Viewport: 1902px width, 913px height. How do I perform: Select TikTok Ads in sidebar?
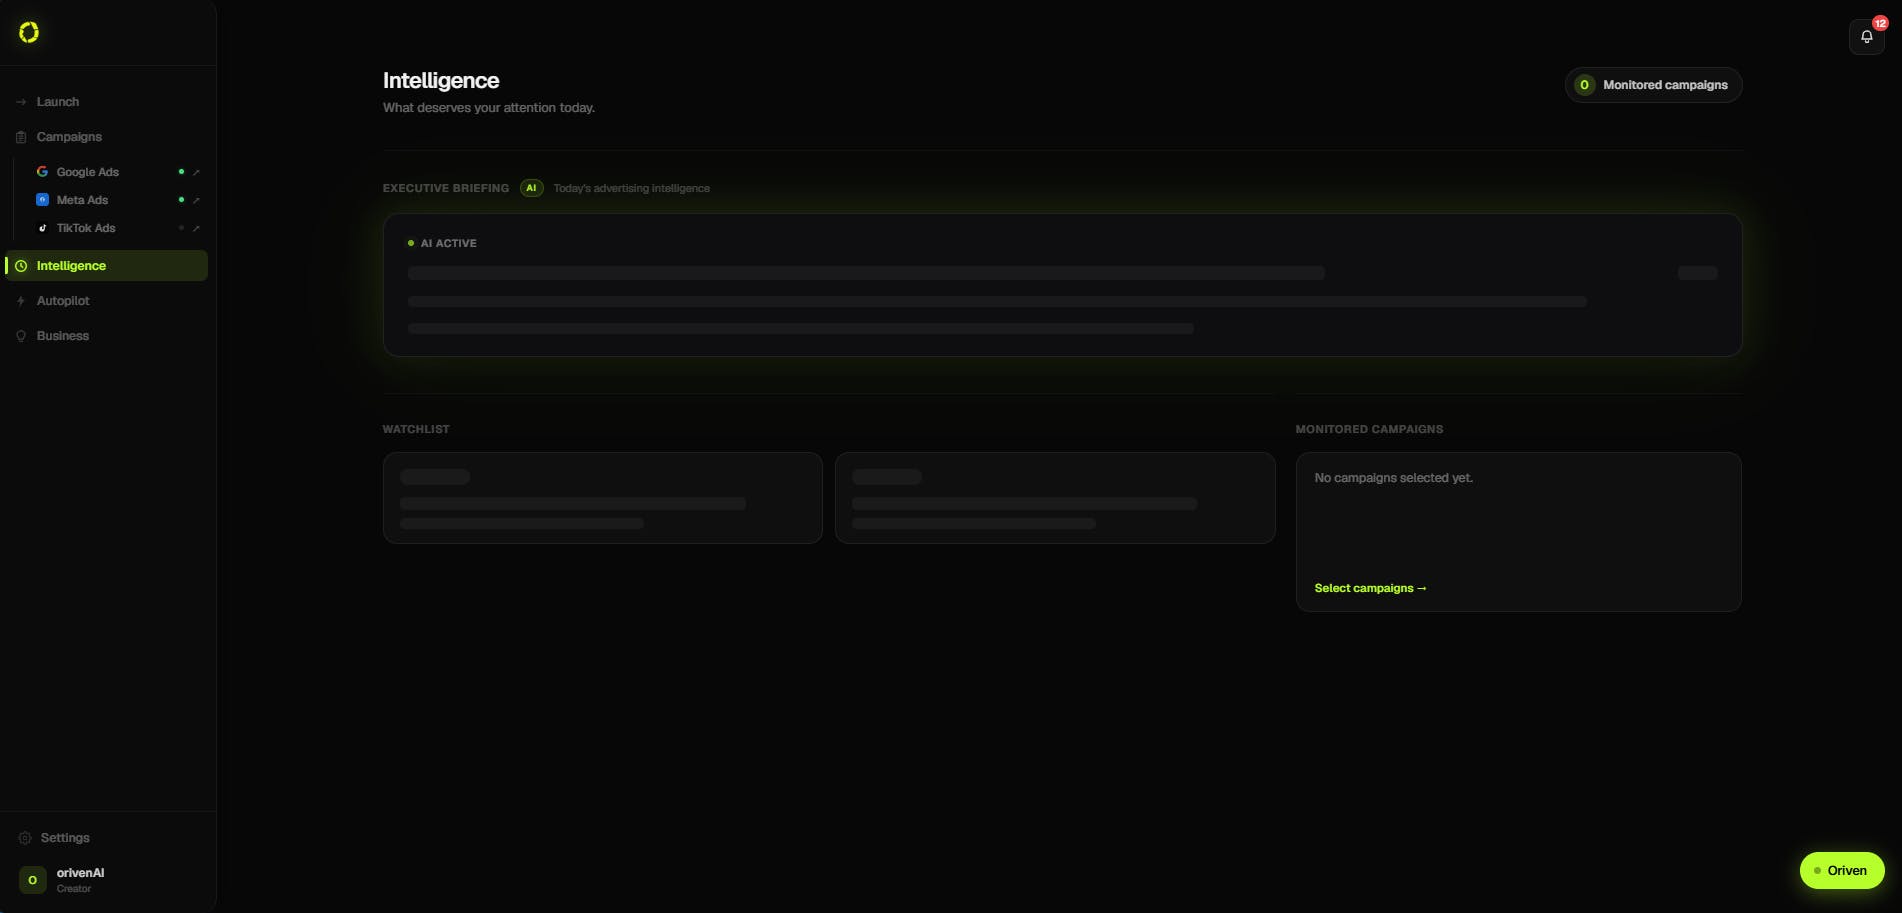click(86, 228)
